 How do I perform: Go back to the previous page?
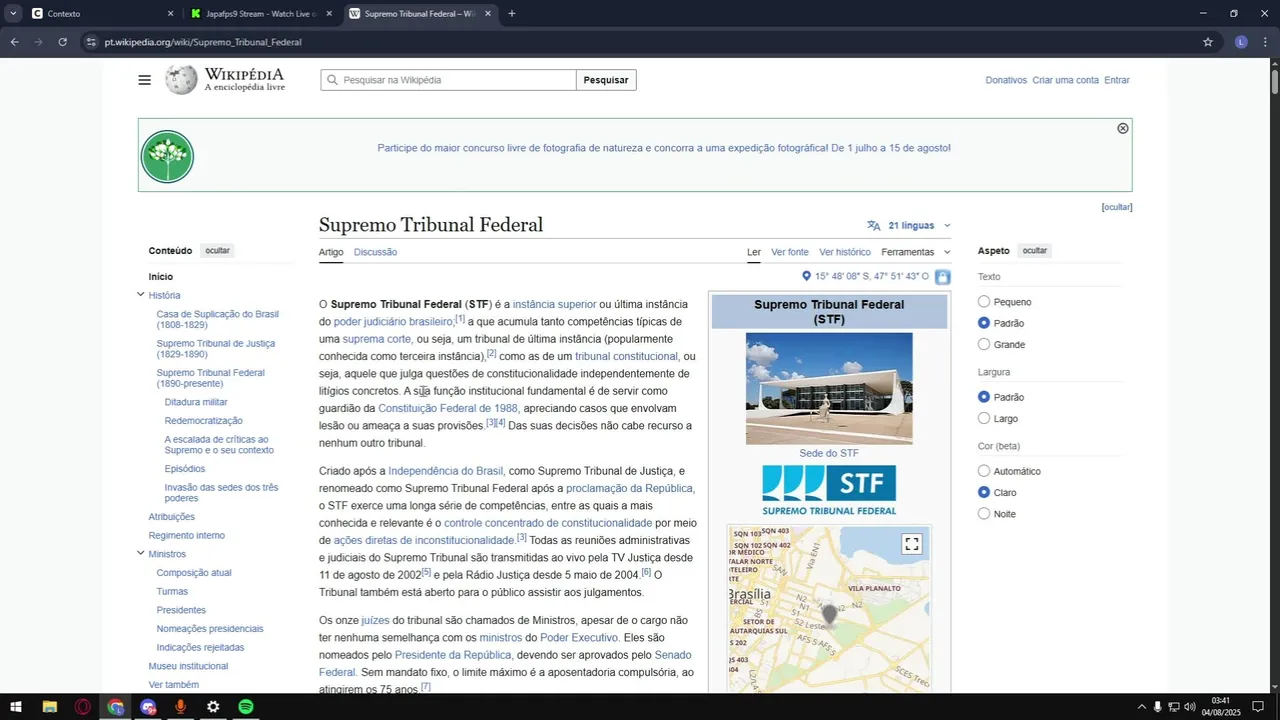tap(14, 42)
